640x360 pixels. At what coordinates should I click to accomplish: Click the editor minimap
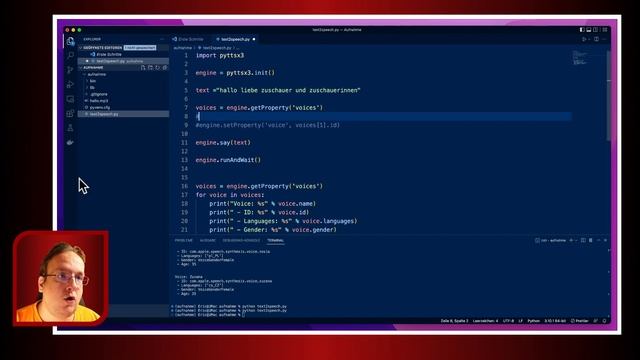[580, 58]
